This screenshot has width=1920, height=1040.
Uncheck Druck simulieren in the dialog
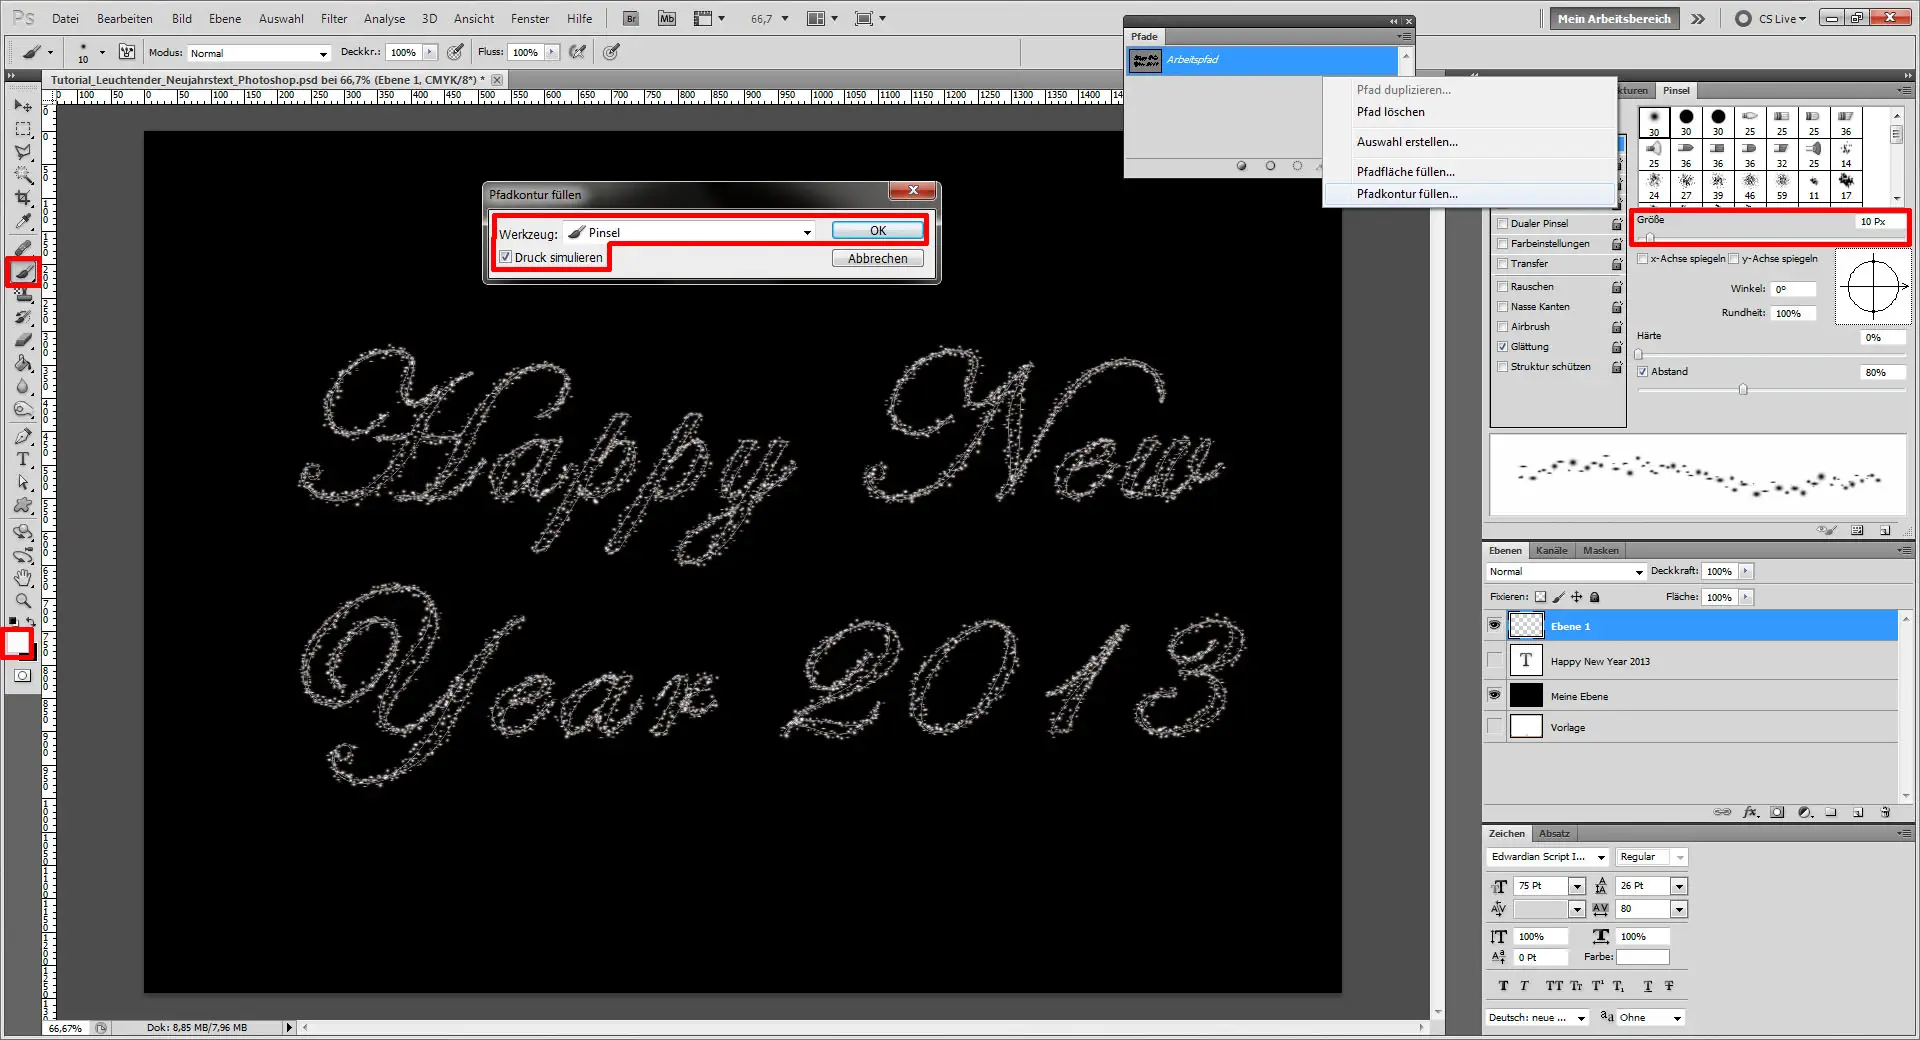click(x=506, y=257)
